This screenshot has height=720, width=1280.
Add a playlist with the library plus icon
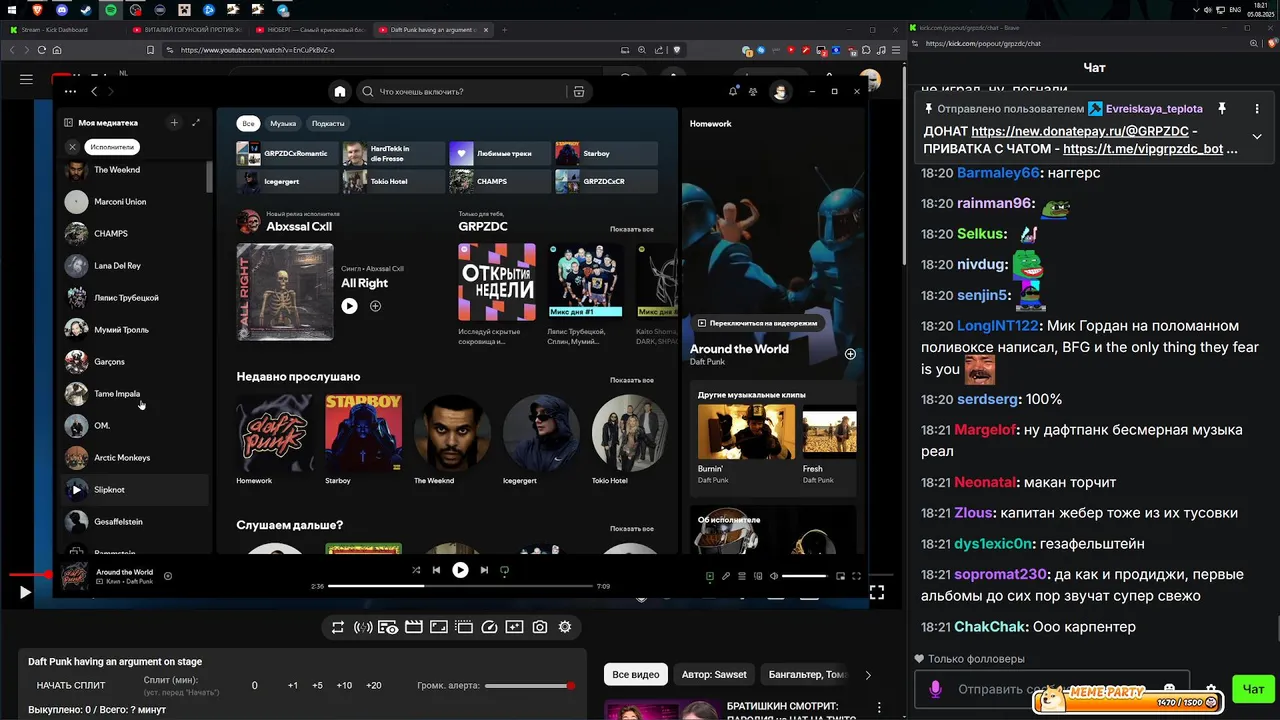tap(174, 122)
